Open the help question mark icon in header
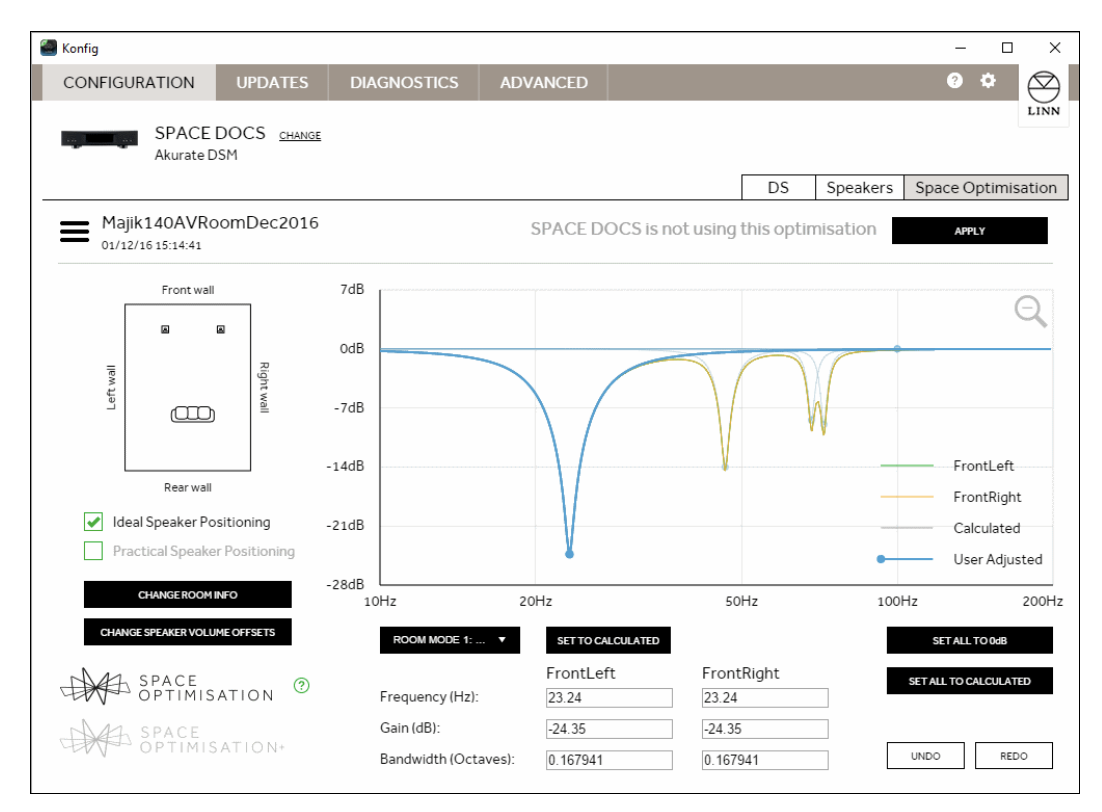This screenshot has height=812, width=1102. [954, 81]
